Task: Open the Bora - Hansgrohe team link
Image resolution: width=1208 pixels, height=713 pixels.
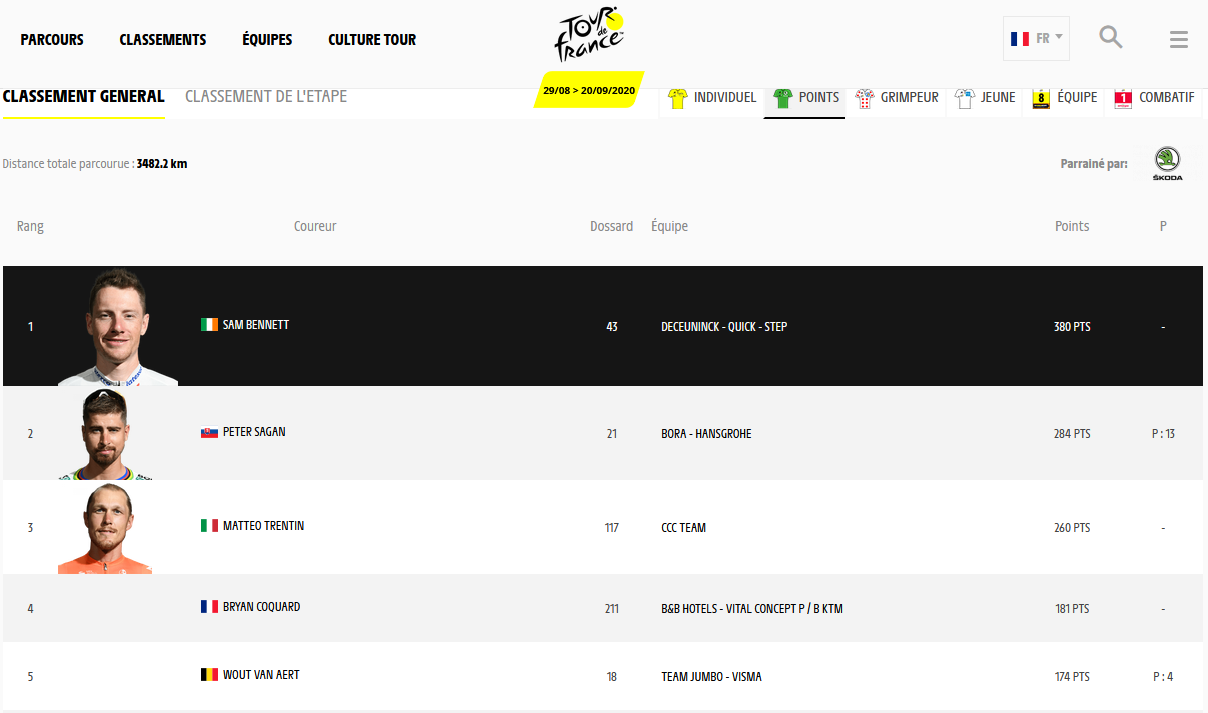Action: coord(706,434)
